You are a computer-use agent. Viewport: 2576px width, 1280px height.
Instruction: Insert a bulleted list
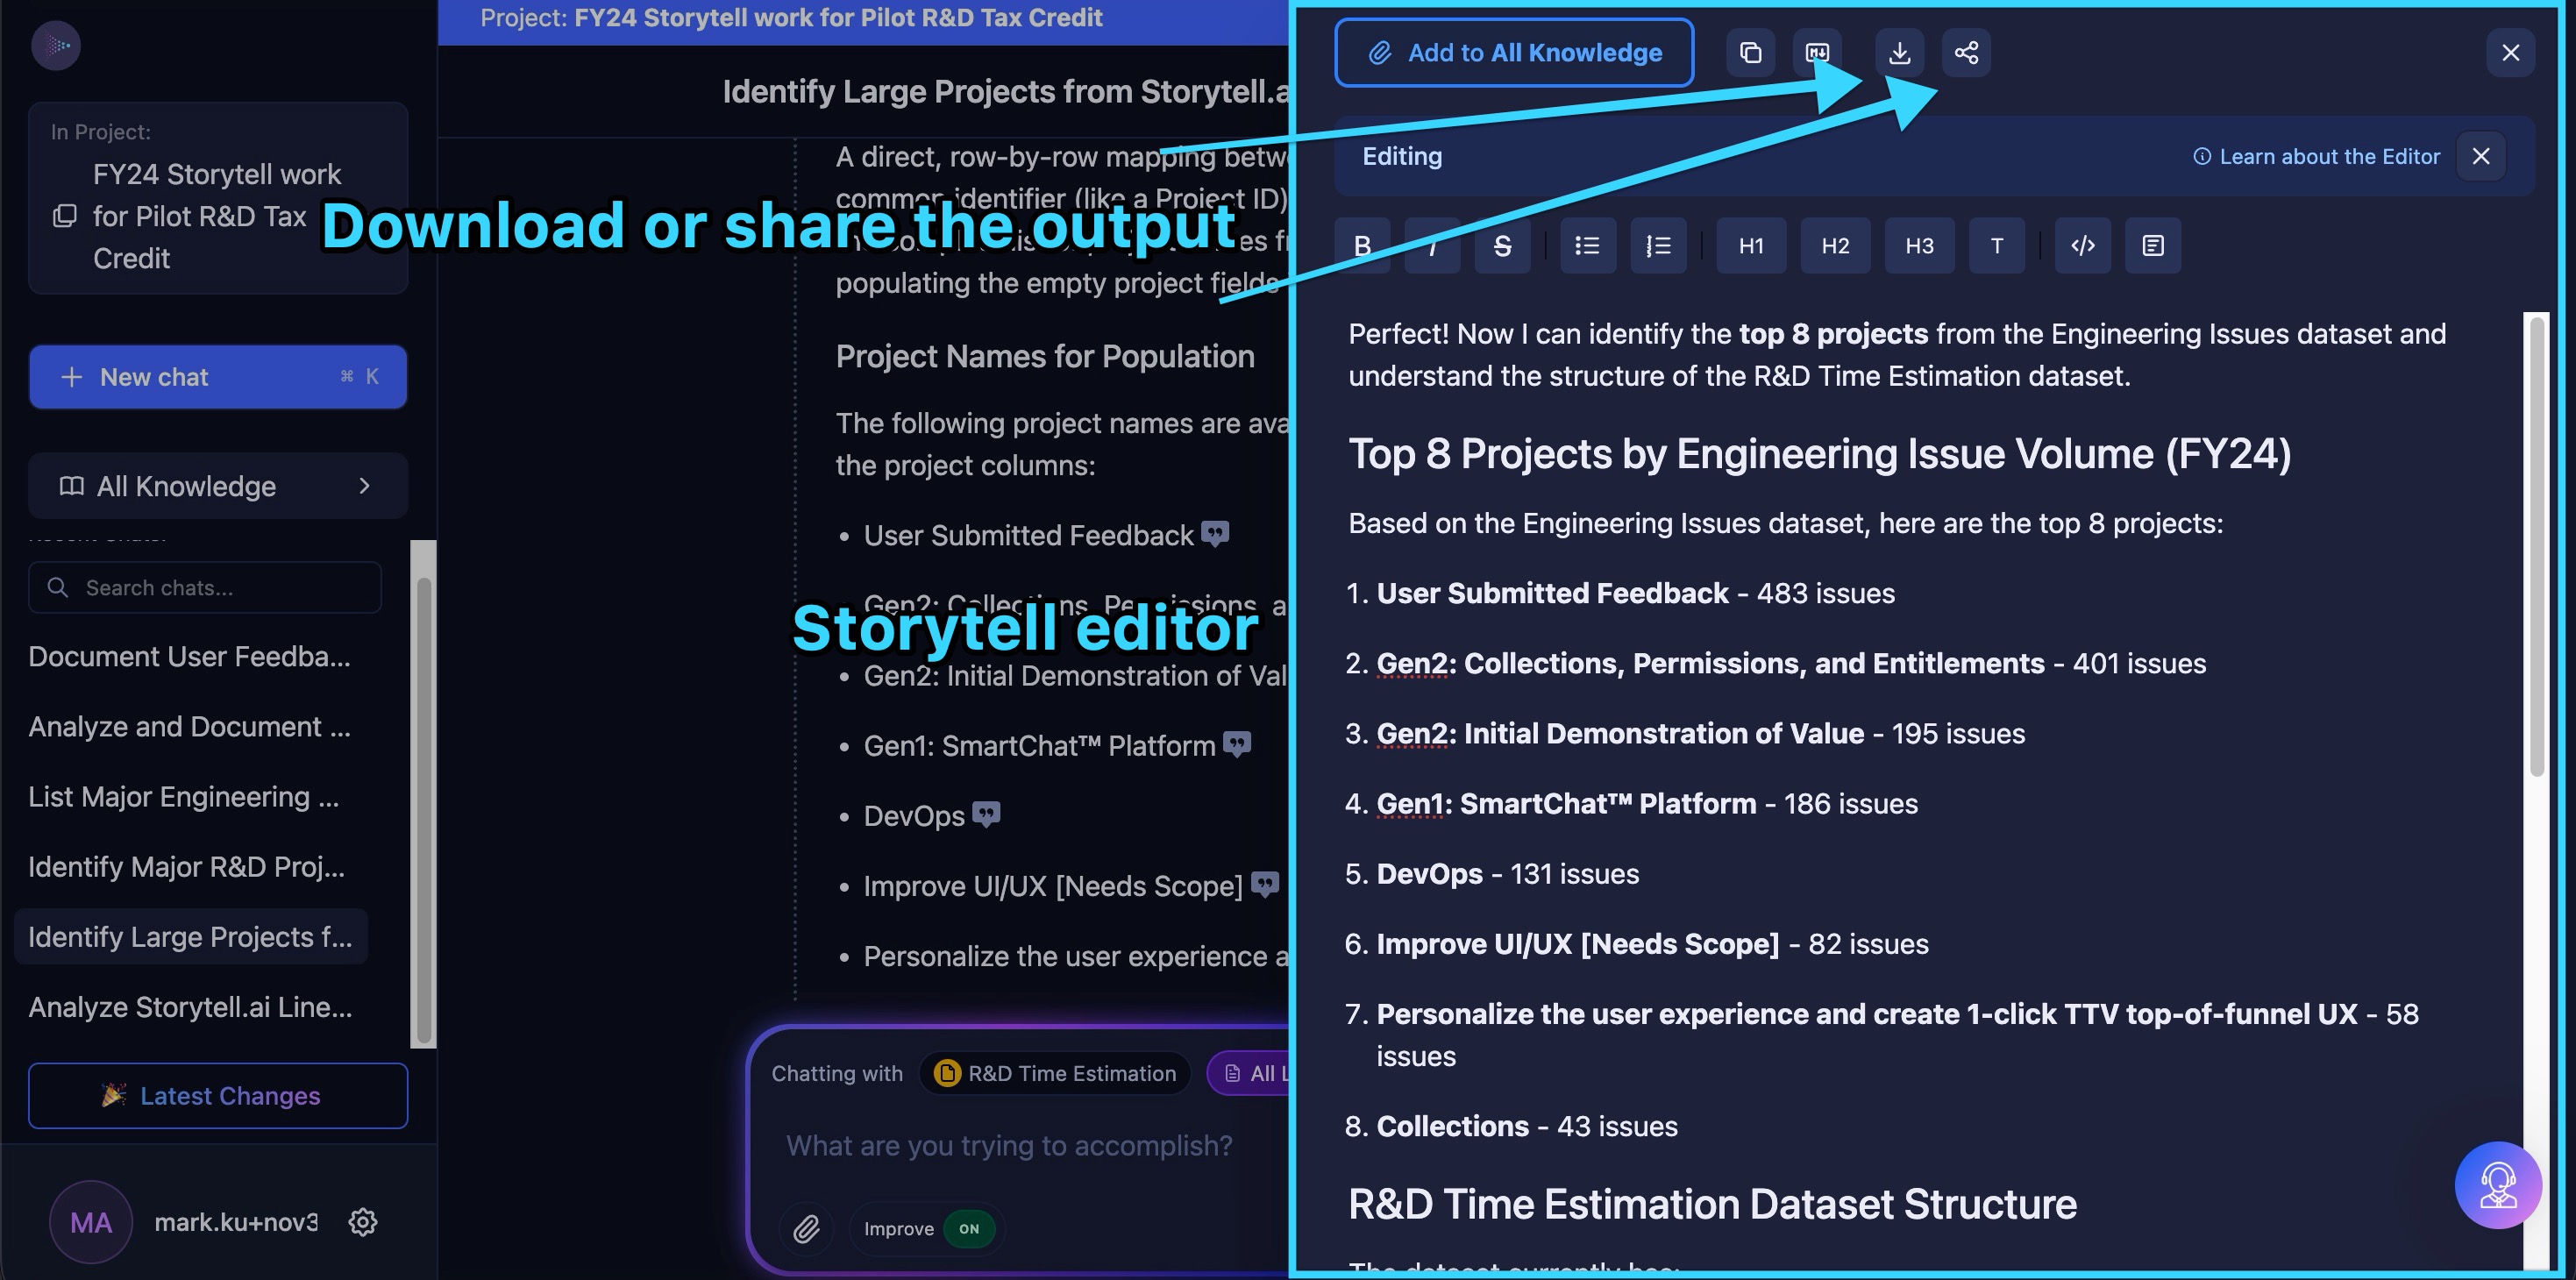(x=1587, y=246)
